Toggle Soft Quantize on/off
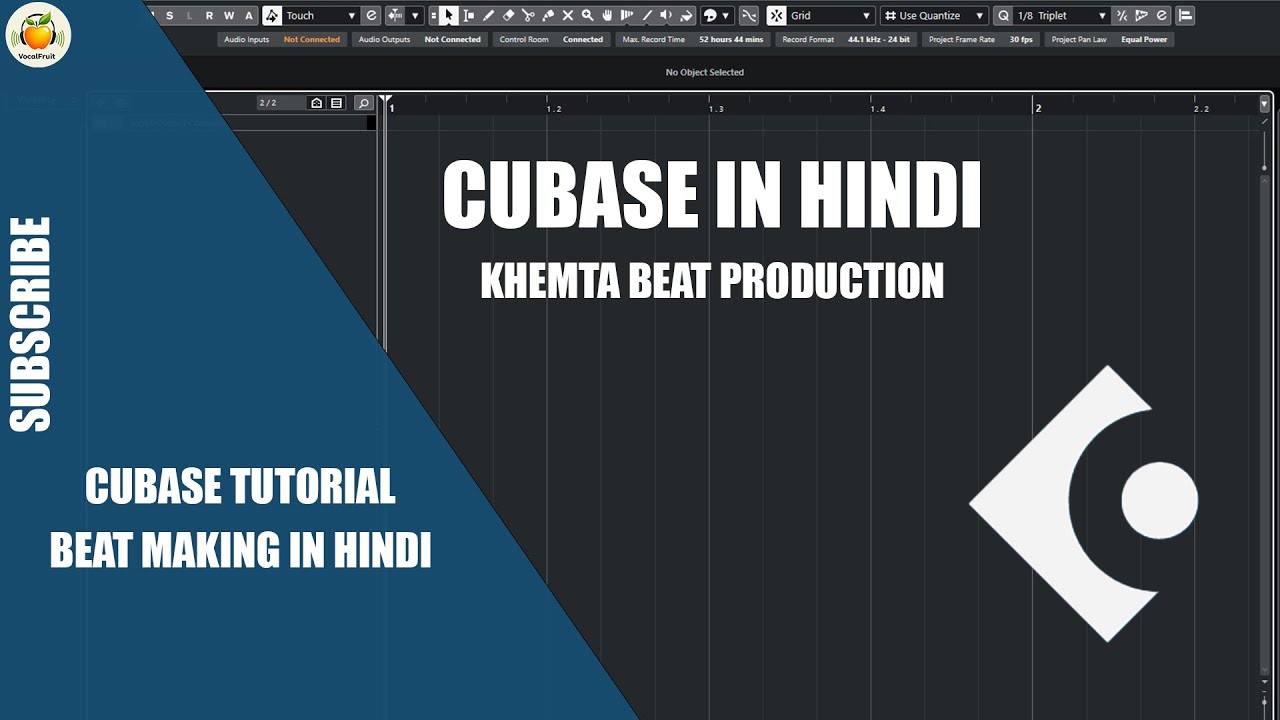Screen dimensions: 1280x720 [x=1122, y=15]
